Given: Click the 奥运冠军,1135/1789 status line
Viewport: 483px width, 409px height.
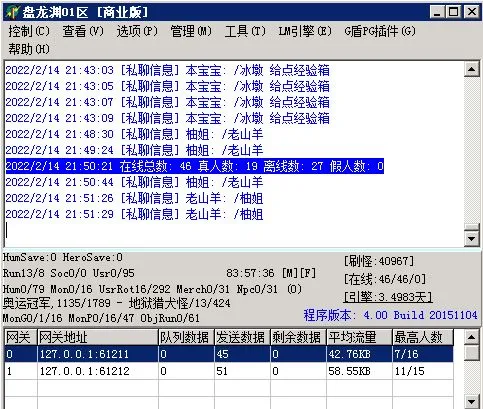Looking at the screenshot, I should click(x=117, y=303).
